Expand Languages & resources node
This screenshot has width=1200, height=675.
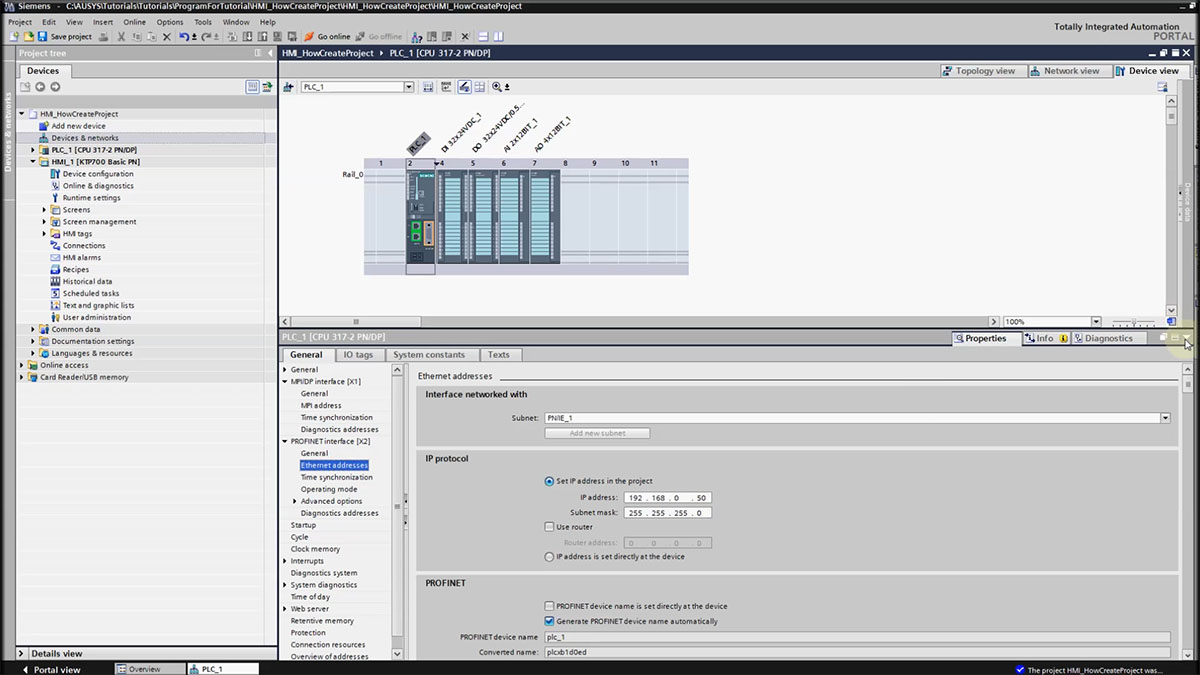click(x=33, y=353)
